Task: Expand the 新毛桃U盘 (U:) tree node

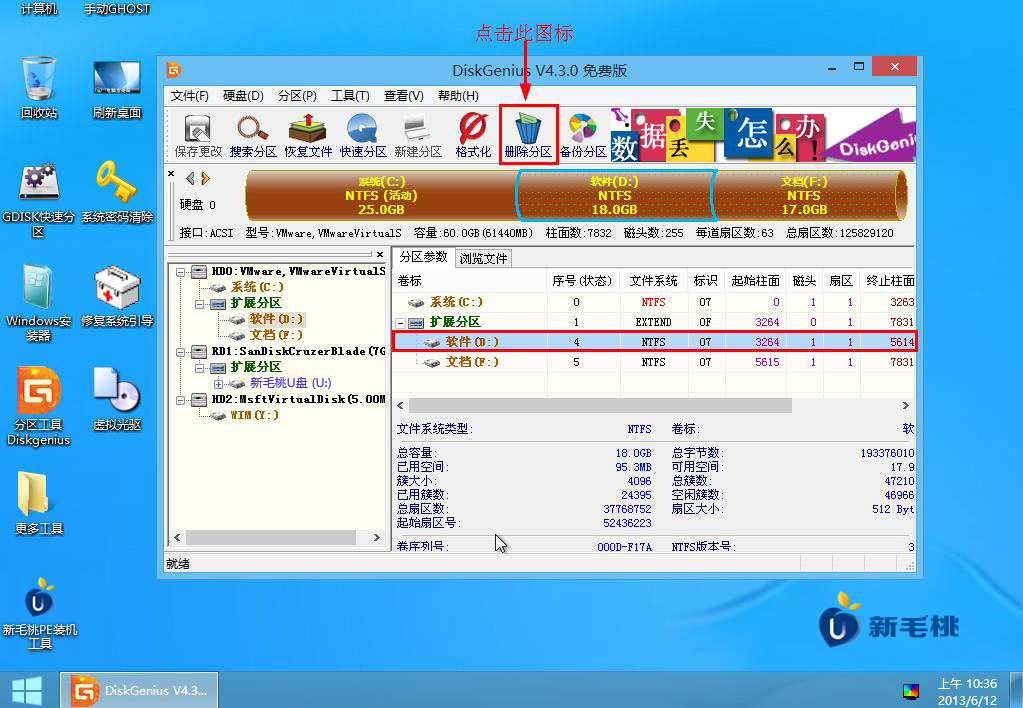Action: pyautogui.click(x=219, y=384)
